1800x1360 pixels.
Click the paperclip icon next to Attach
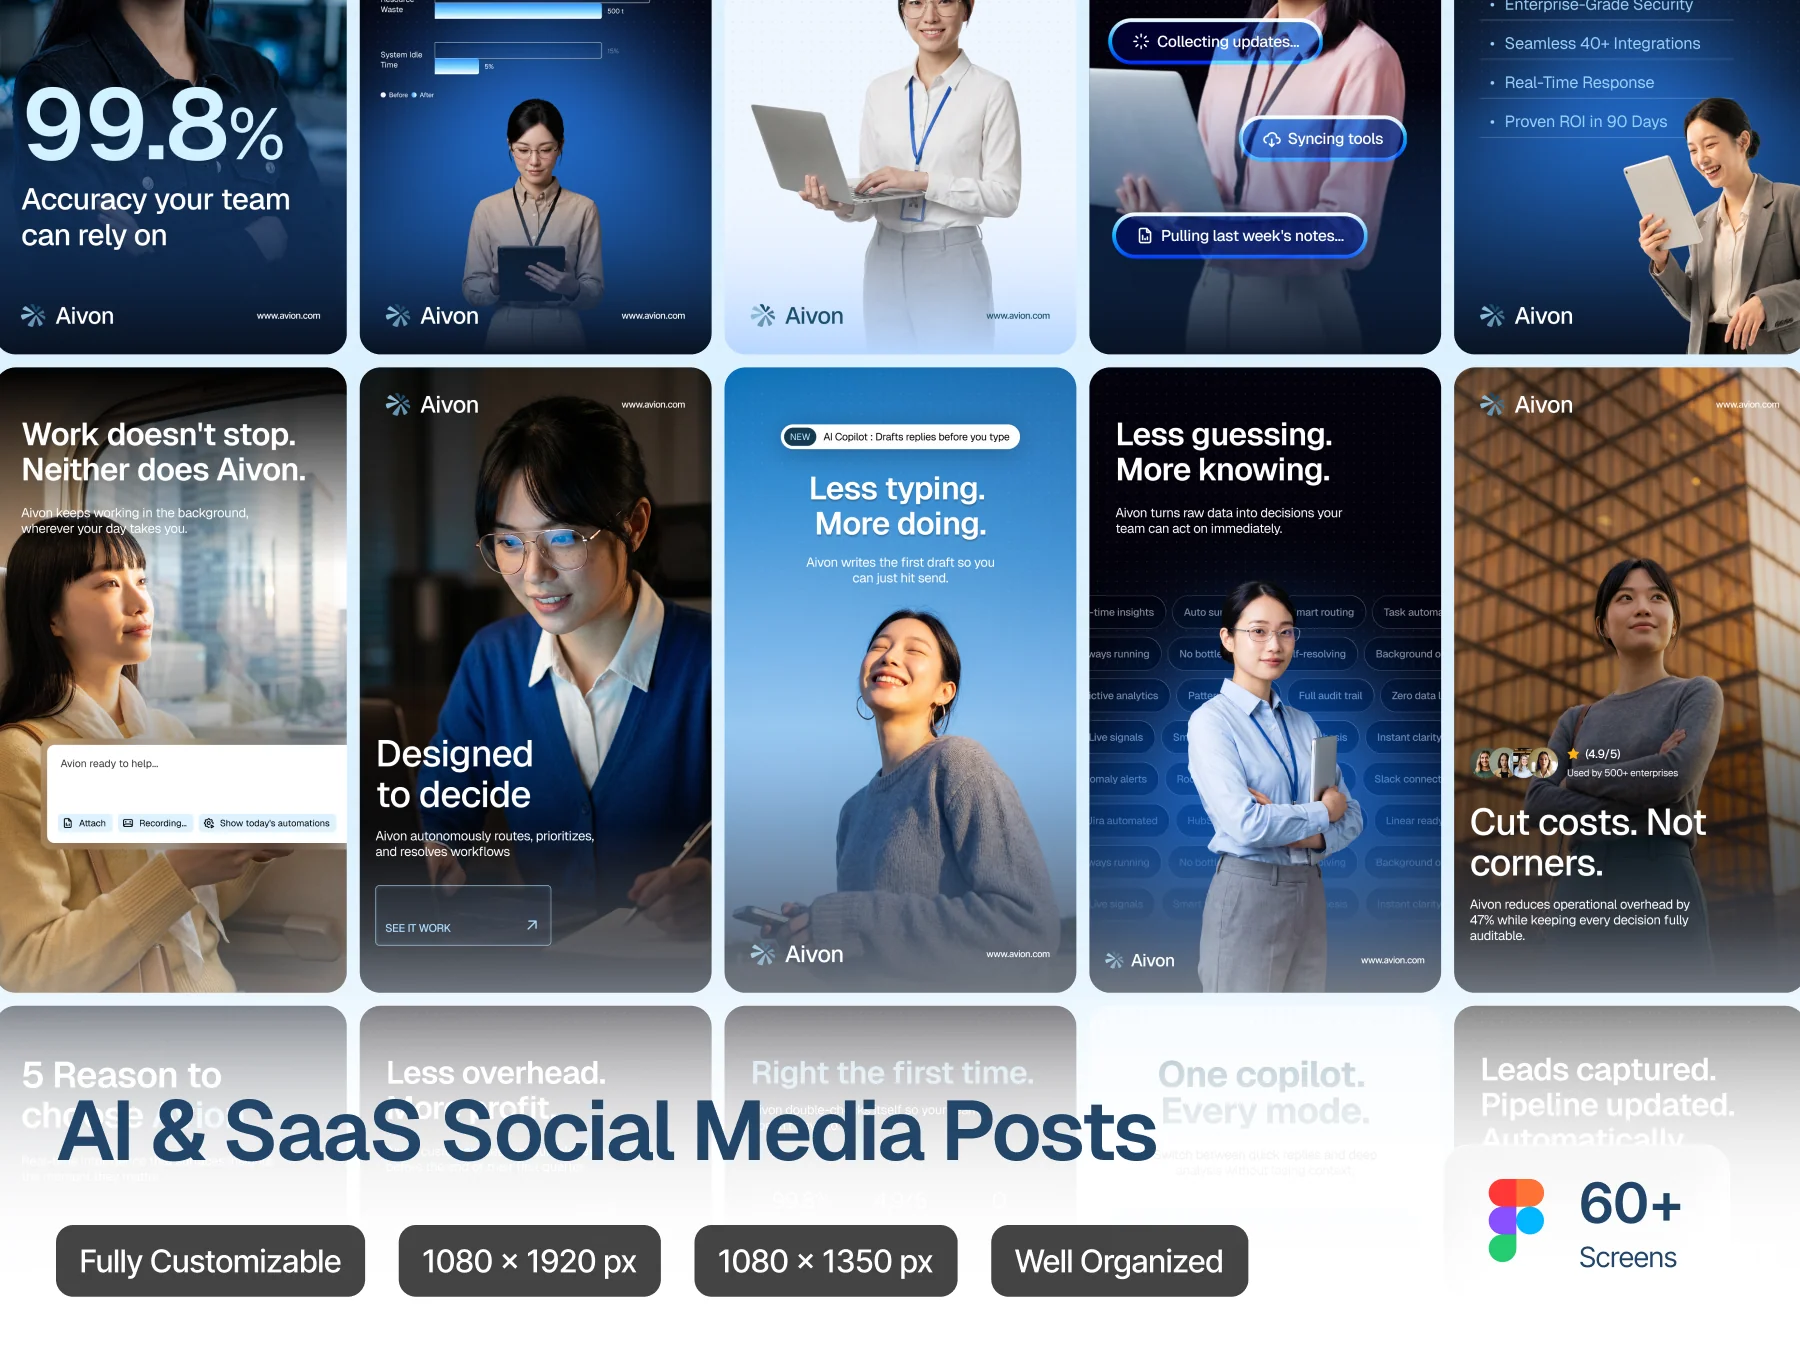[68, 824]
